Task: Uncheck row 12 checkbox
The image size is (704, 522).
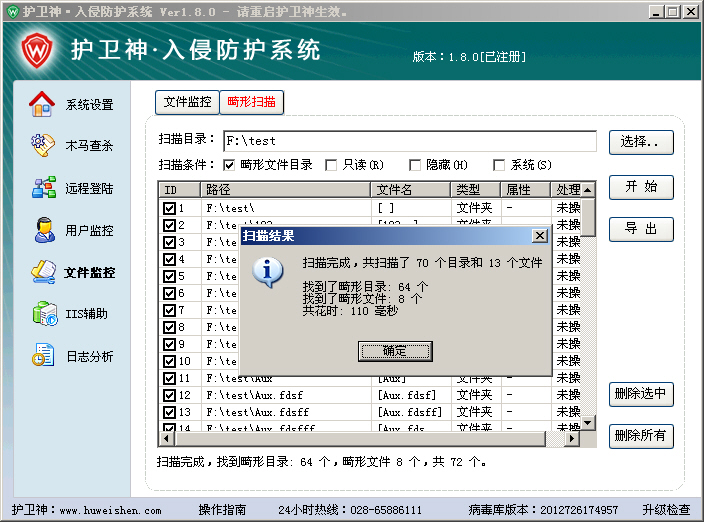Action: click(x=169, y=395)
